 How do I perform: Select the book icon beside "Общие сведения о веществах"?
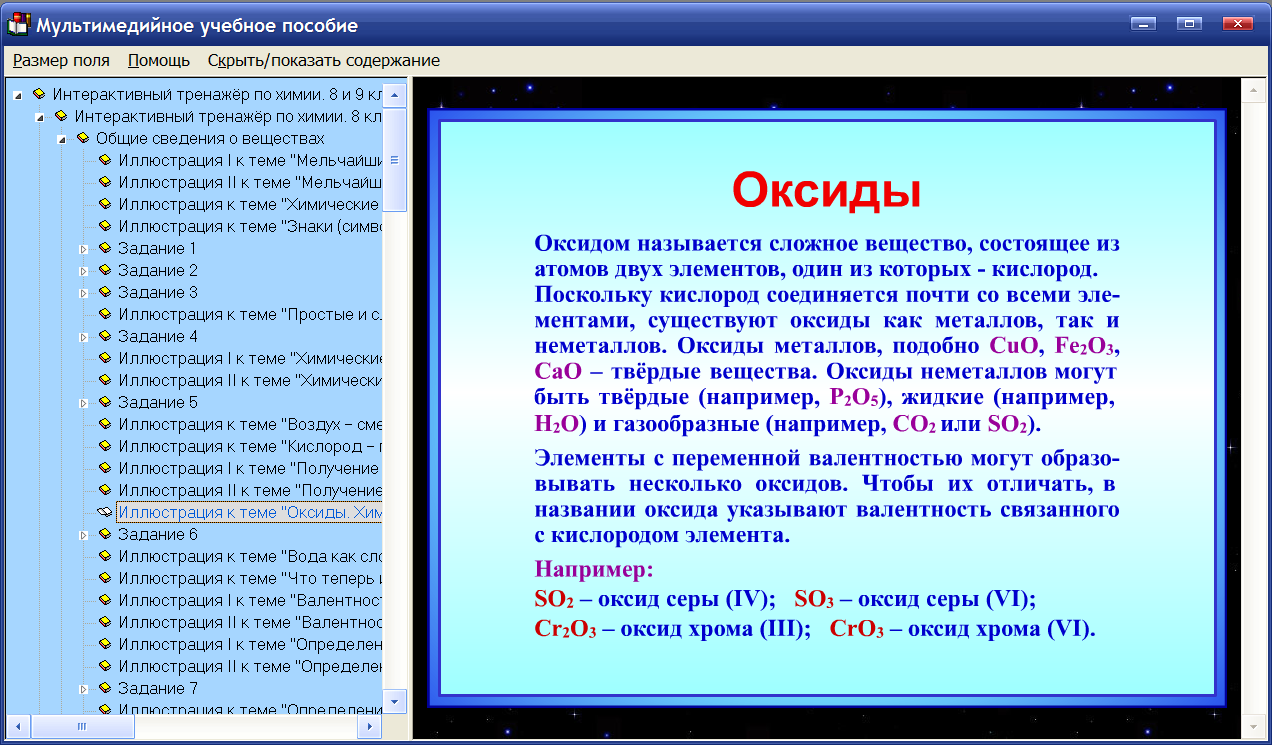click(82, 139)
